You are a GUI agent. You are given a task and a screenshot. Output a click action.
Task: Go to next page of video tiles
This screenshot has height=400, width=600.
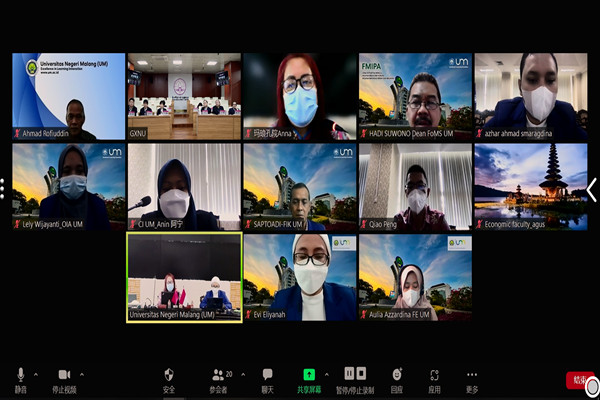point(591,189)
